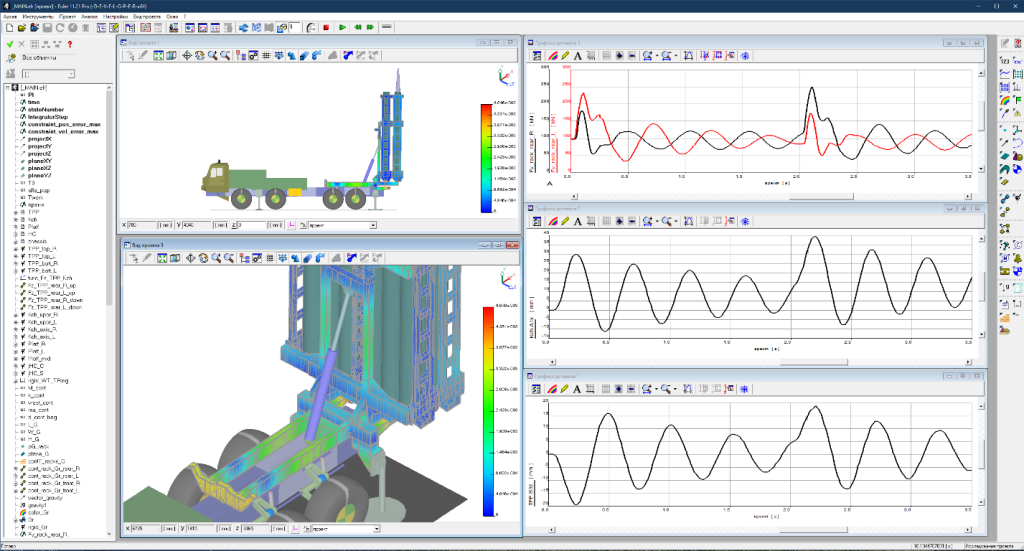
Task: Click the rainbow color icon in graph 1 toolbar
Action: (x=552, y=55)
